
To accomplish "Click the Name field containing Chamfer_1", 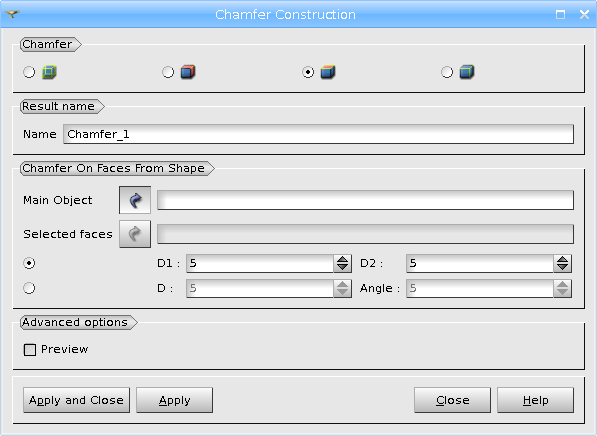I will pyautogui.click(x=318, y=134).
